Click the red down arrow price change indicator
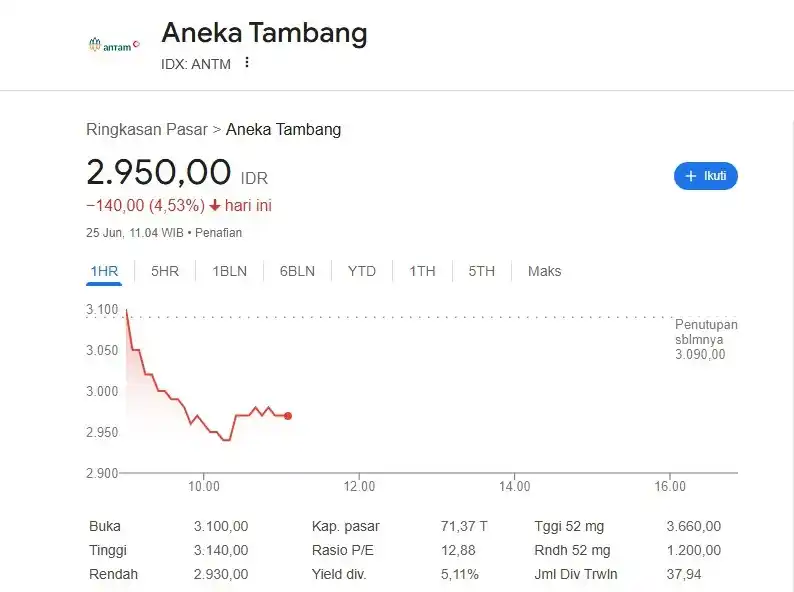Image resolution: width=794 pixels, height=592 pixels. 214,206
